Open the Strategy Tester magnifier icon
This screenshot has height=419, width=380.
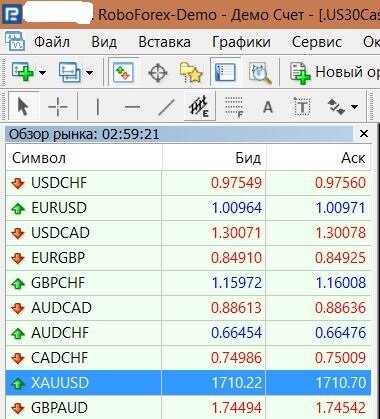tap(260, 72)
